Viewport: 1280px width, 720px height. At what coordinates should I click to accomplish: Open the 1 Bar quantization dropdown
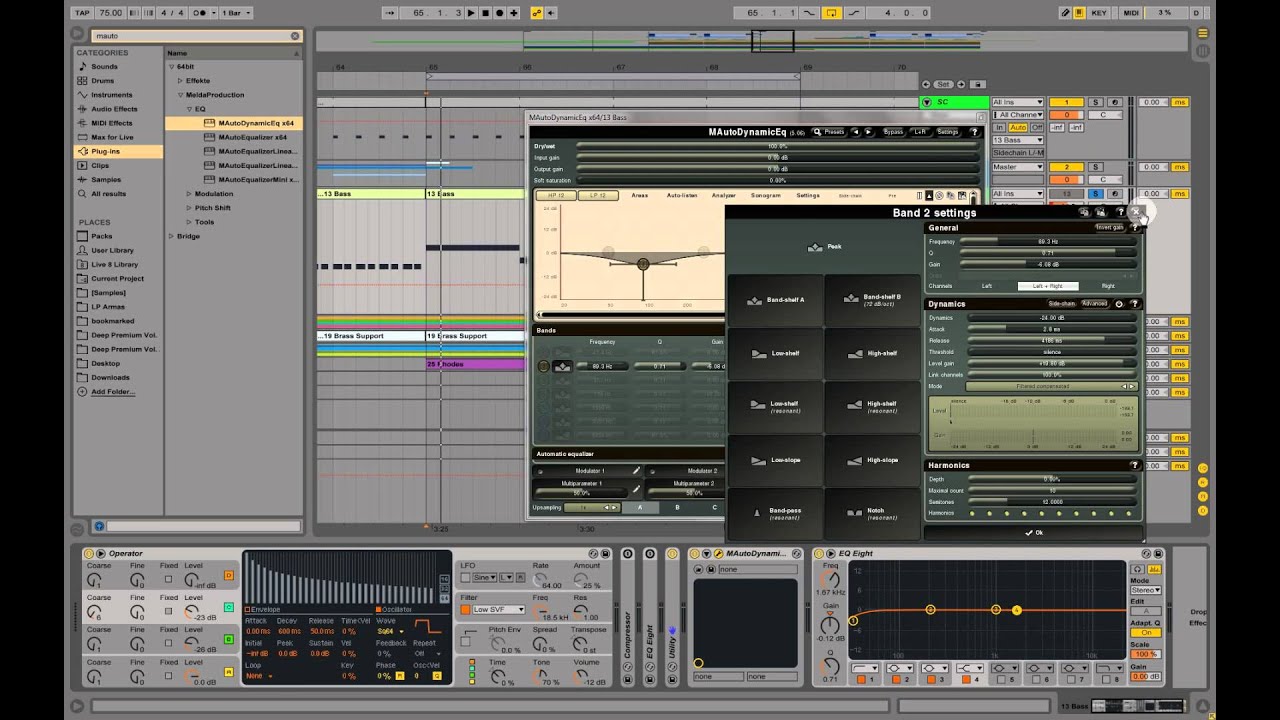coord(235,13)
